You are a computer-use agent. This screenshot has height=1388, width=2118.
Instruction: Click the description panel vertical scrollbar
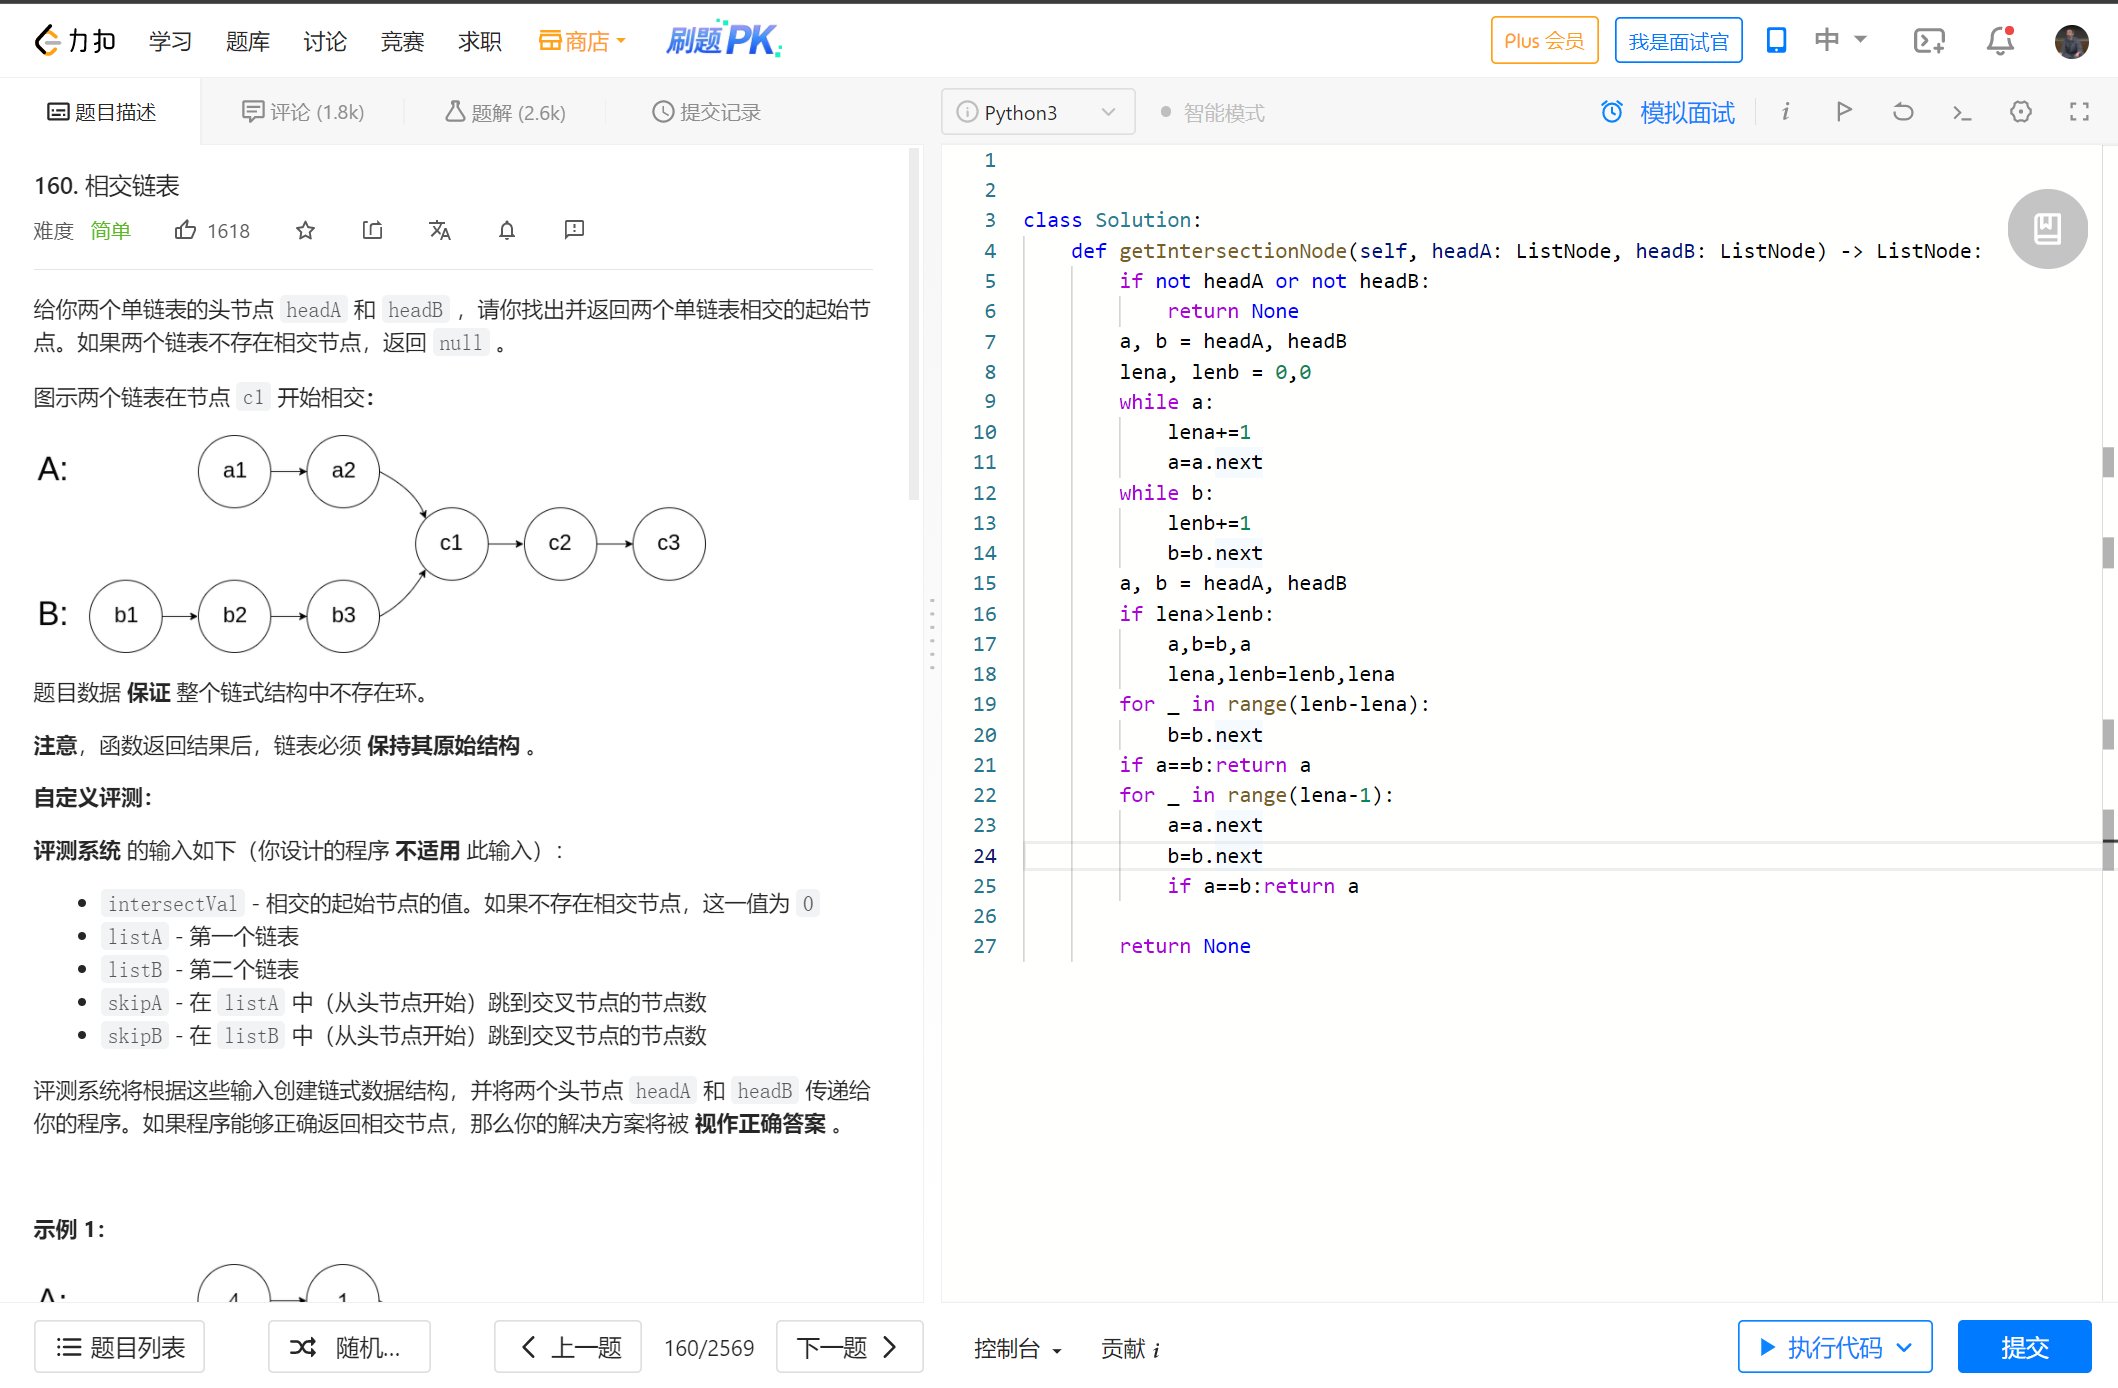pyautogui.click(x=913, y=325)
